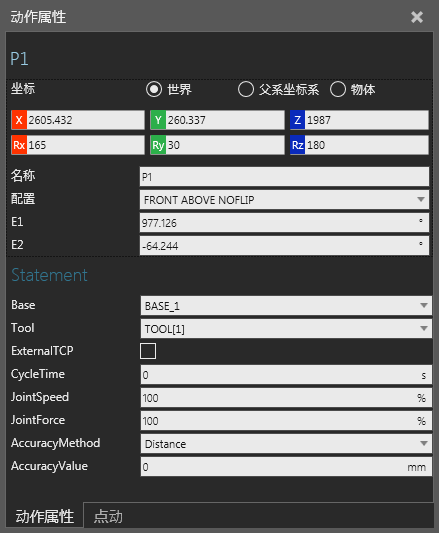Open the Tool TOOL[1] dropdown
The width and height of the screenshot is (439, 533).
(286, 329)
